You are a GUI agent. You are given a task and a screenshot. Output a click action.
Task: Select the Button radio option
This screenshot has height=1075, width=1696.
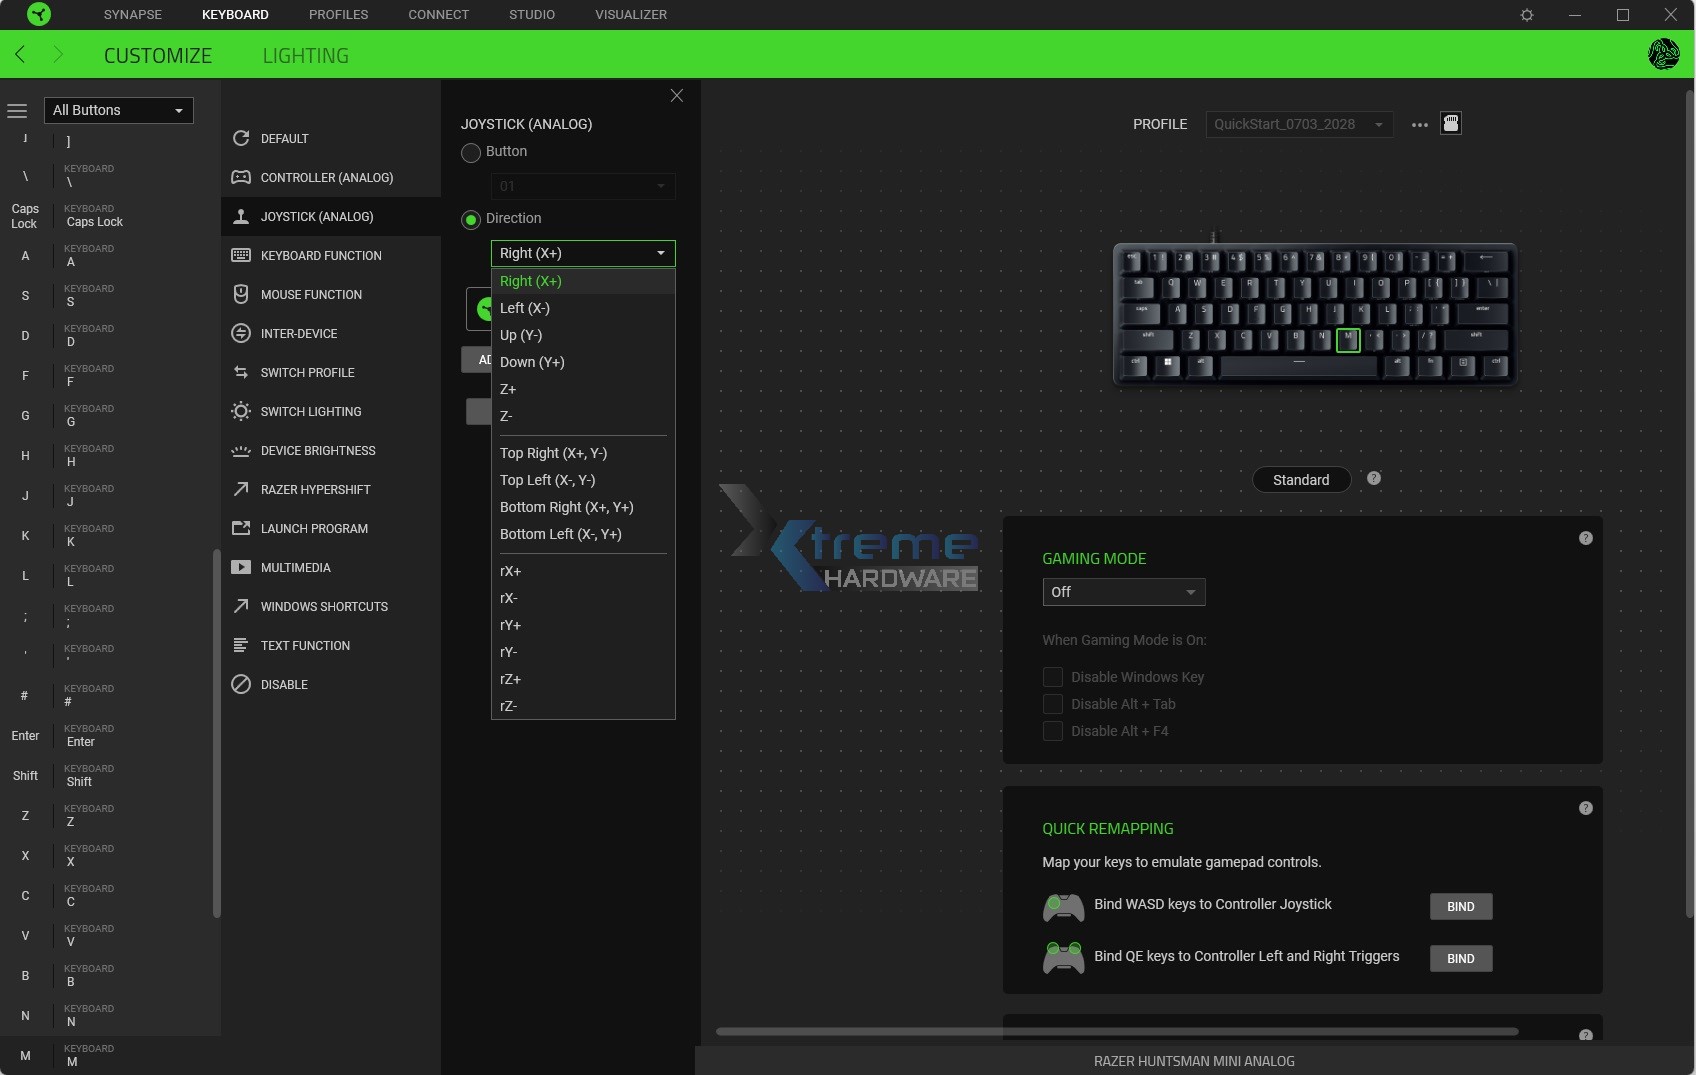[471, 152]
